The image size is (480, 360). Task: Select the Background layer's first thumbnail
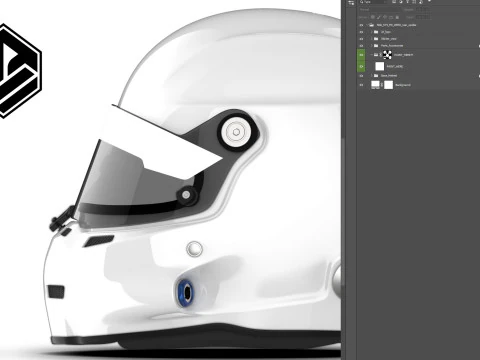376,85
